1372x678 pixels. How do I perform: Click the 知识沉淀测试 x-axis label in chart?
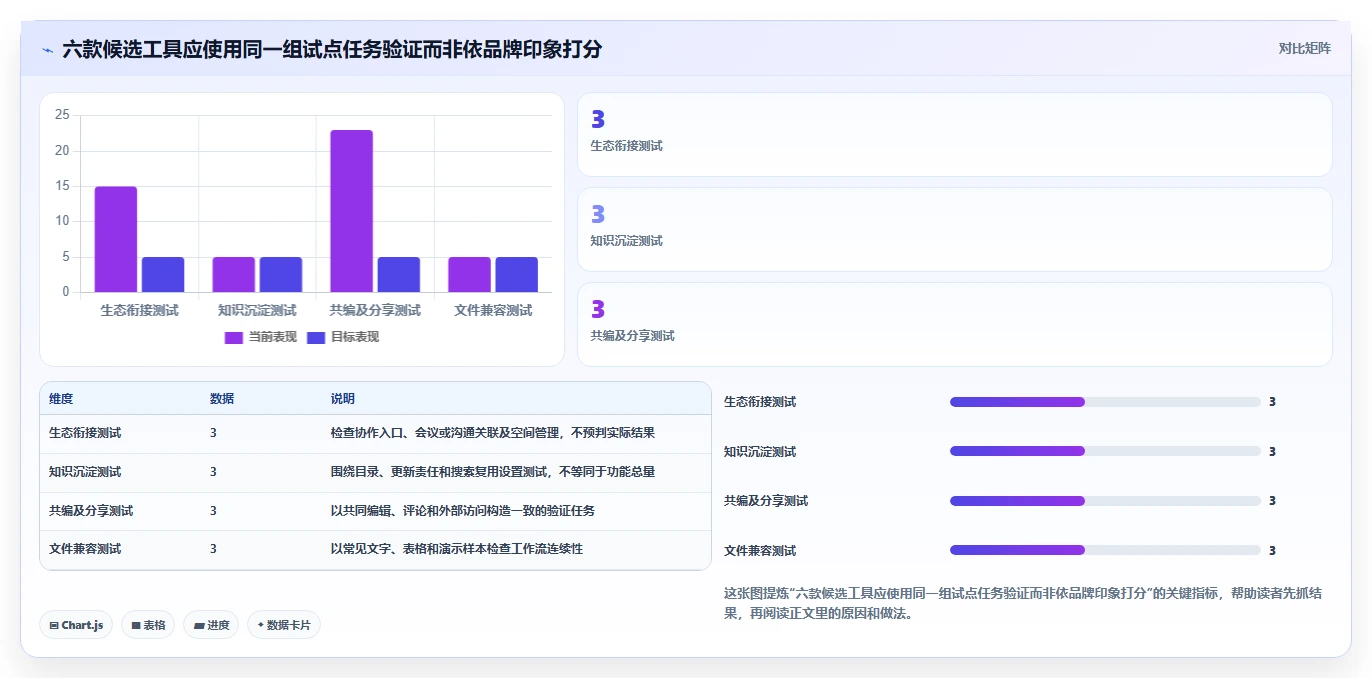tap(257, 311)
